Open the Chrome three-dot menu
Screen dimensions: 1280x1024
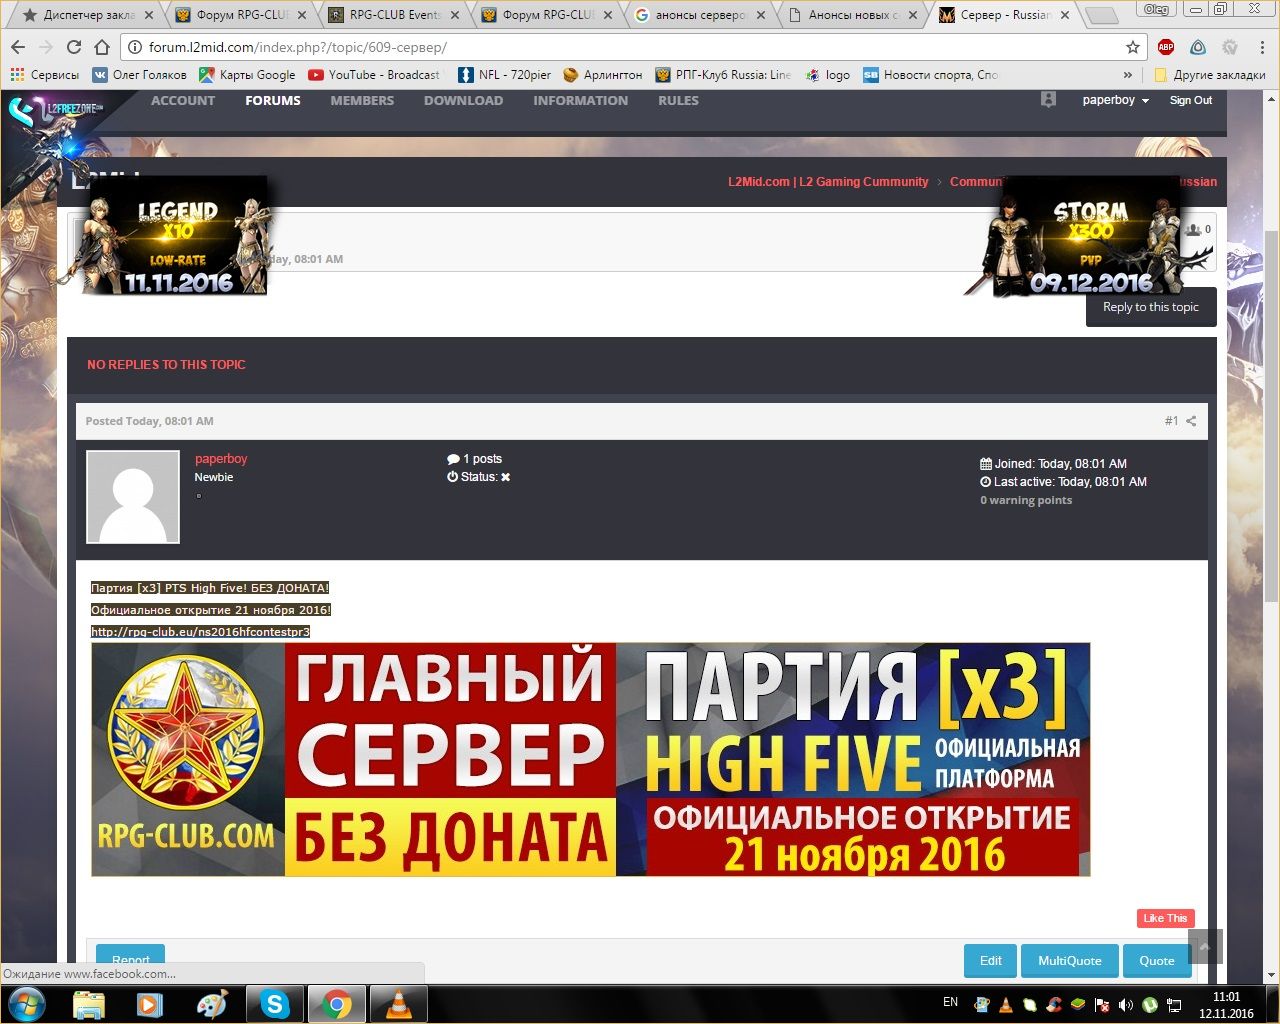[x=1261, y=47]
